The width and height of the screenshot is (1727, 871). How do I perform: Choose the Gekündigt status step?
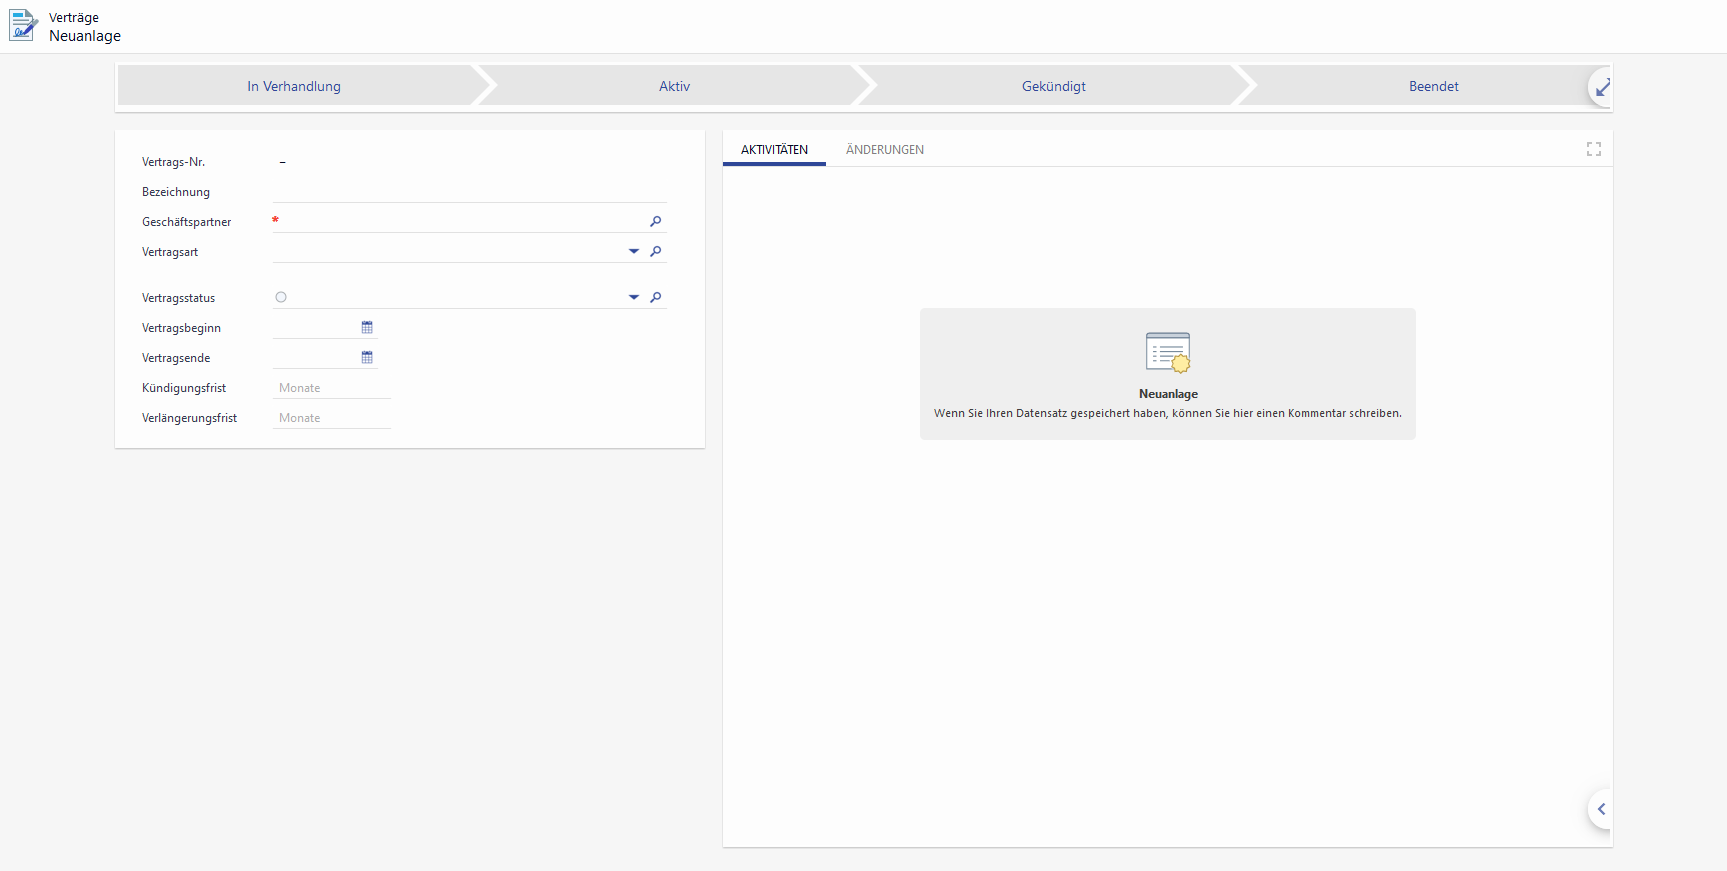[1053, 87]
